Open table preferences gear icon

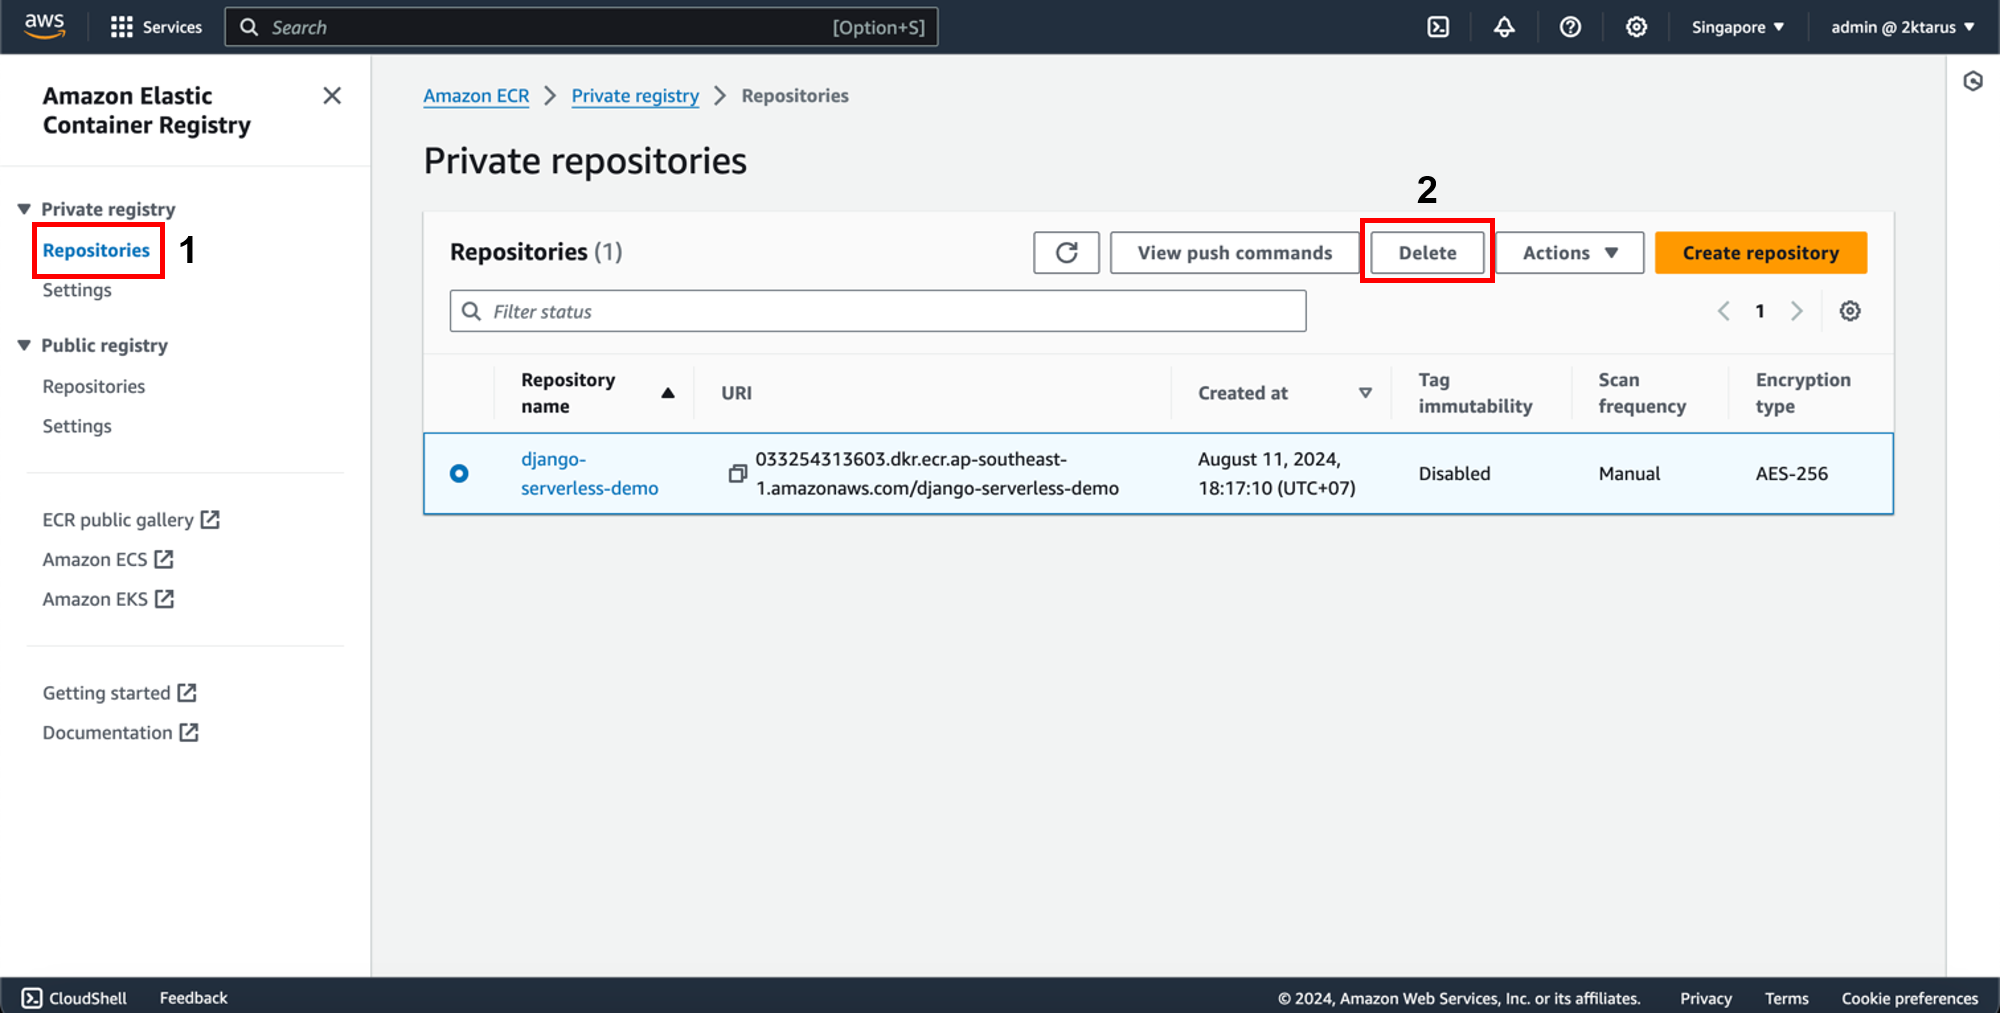pos(1850,311)
